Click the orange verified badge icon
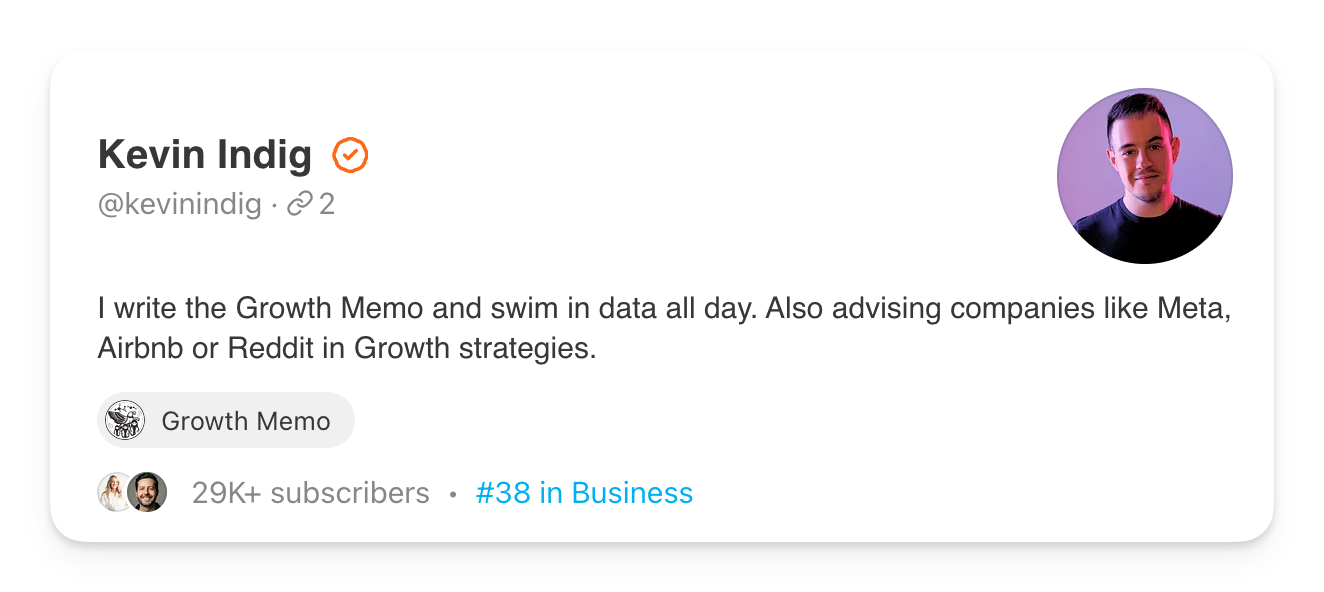This screenshot has height=592, width=1324. pyautogui.click(x=350, y=155)
